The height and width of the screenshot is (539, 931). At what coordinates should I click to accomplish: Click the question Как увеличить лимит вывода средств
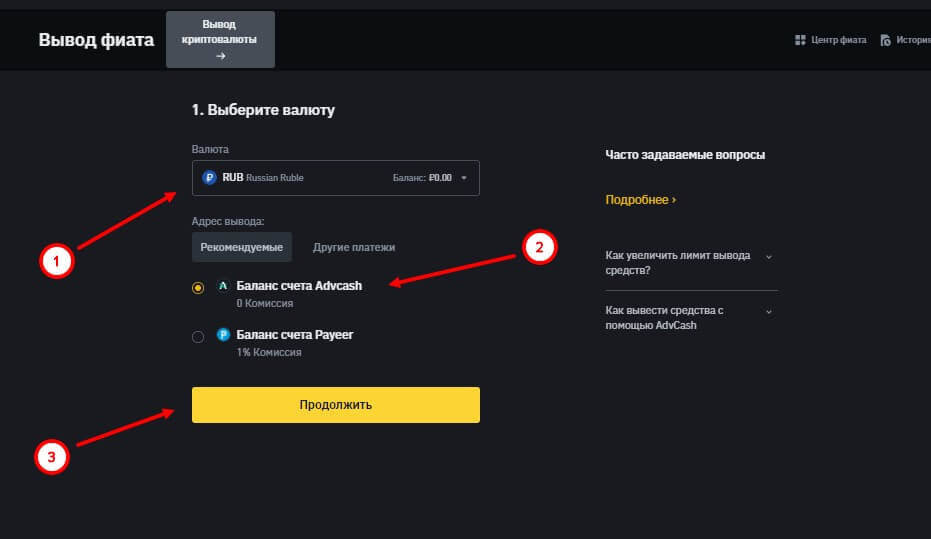click(x=679, y=263)
